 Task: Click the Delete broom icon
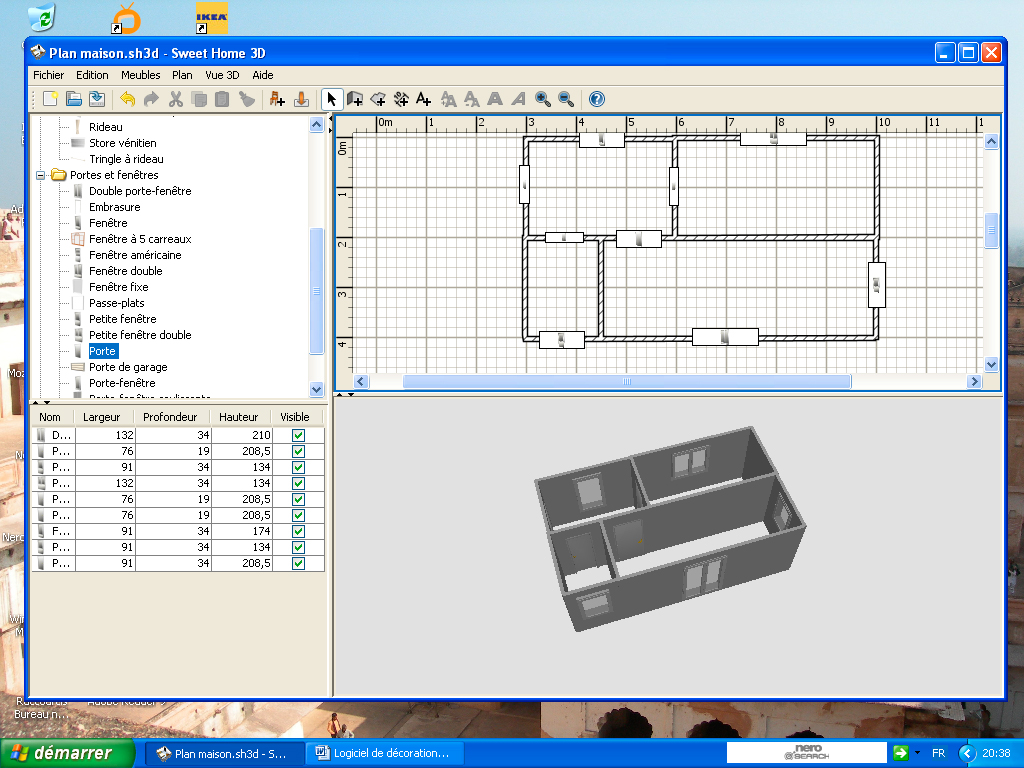[246, 99]
